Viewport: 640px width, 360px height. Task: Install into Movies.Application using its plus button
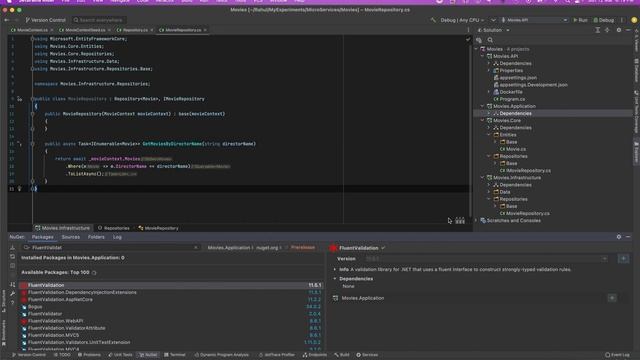point(612,298)
